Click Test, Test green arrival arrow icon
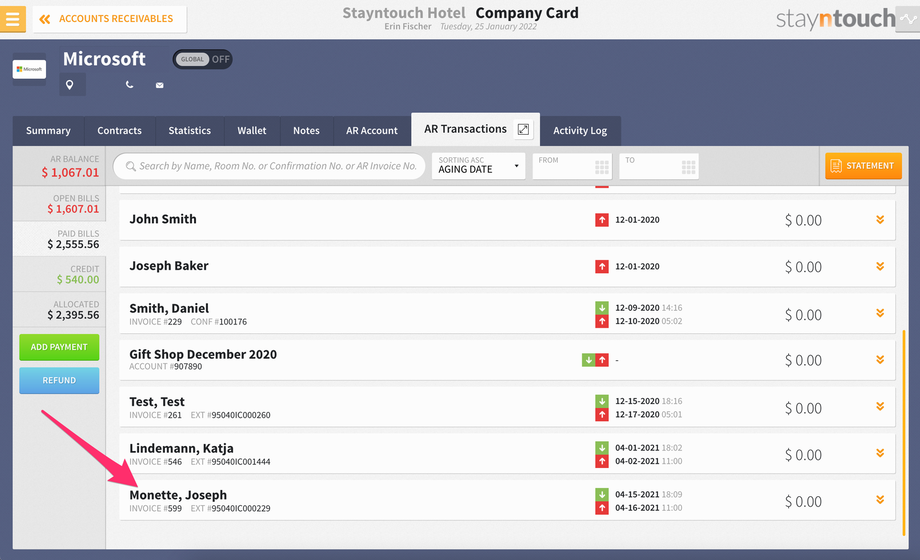Screen dimensions: 920x560 point(602,401)
